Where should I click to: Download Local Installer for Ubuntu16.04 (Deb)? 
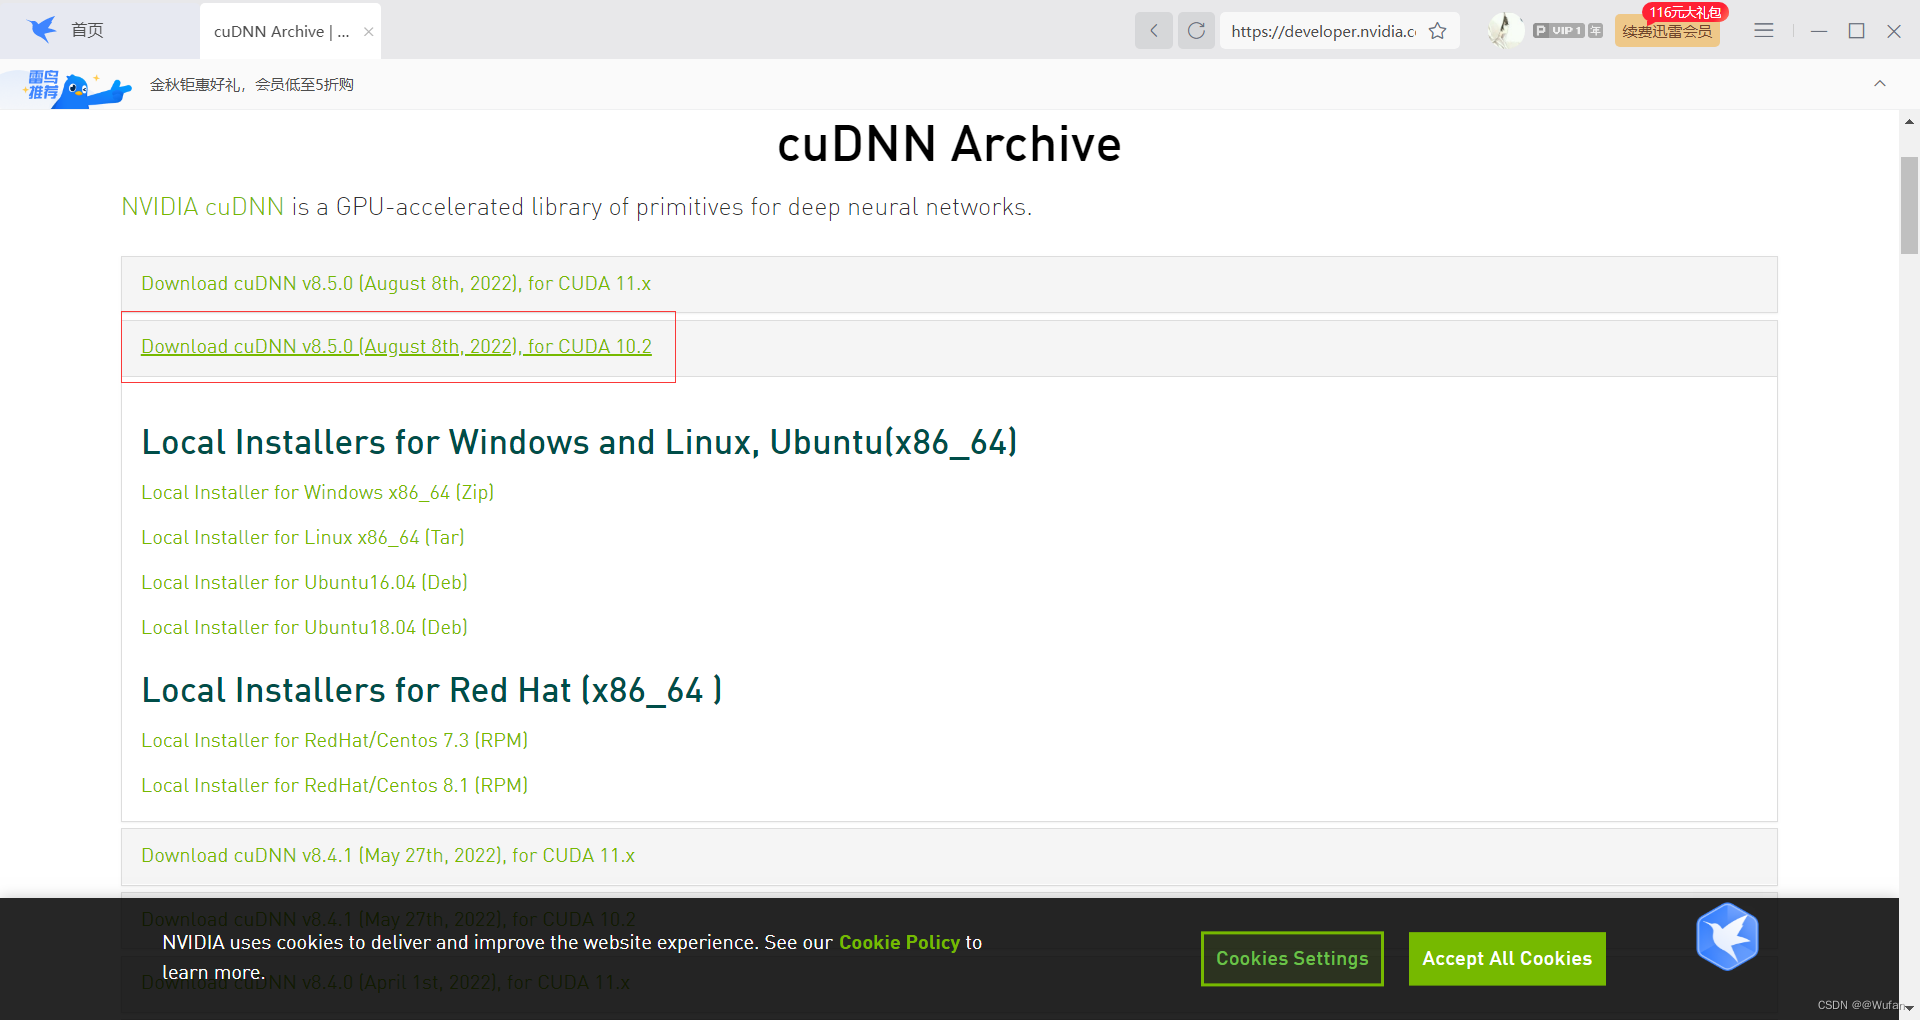tap(305, 583)
